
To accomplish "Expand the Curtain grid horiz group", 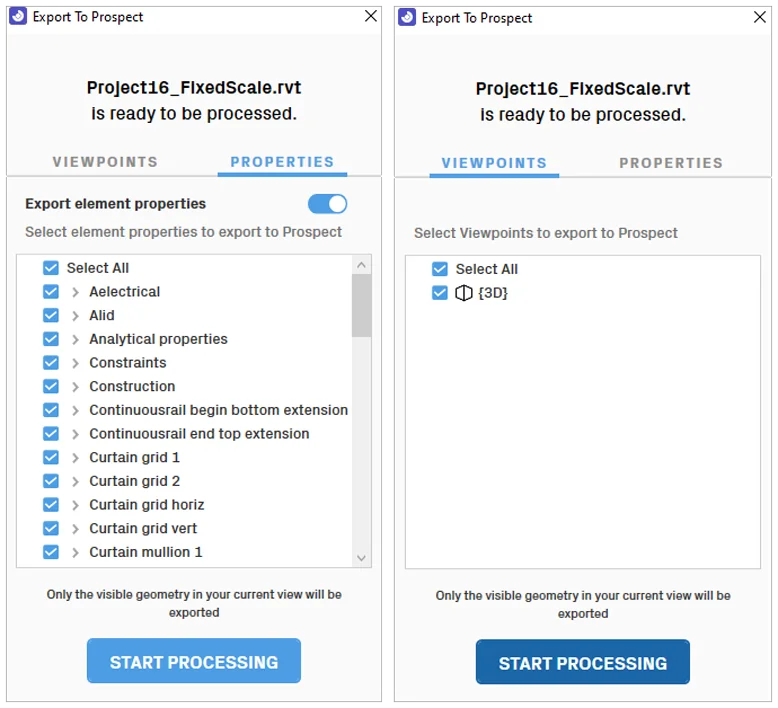I will 75,505.
